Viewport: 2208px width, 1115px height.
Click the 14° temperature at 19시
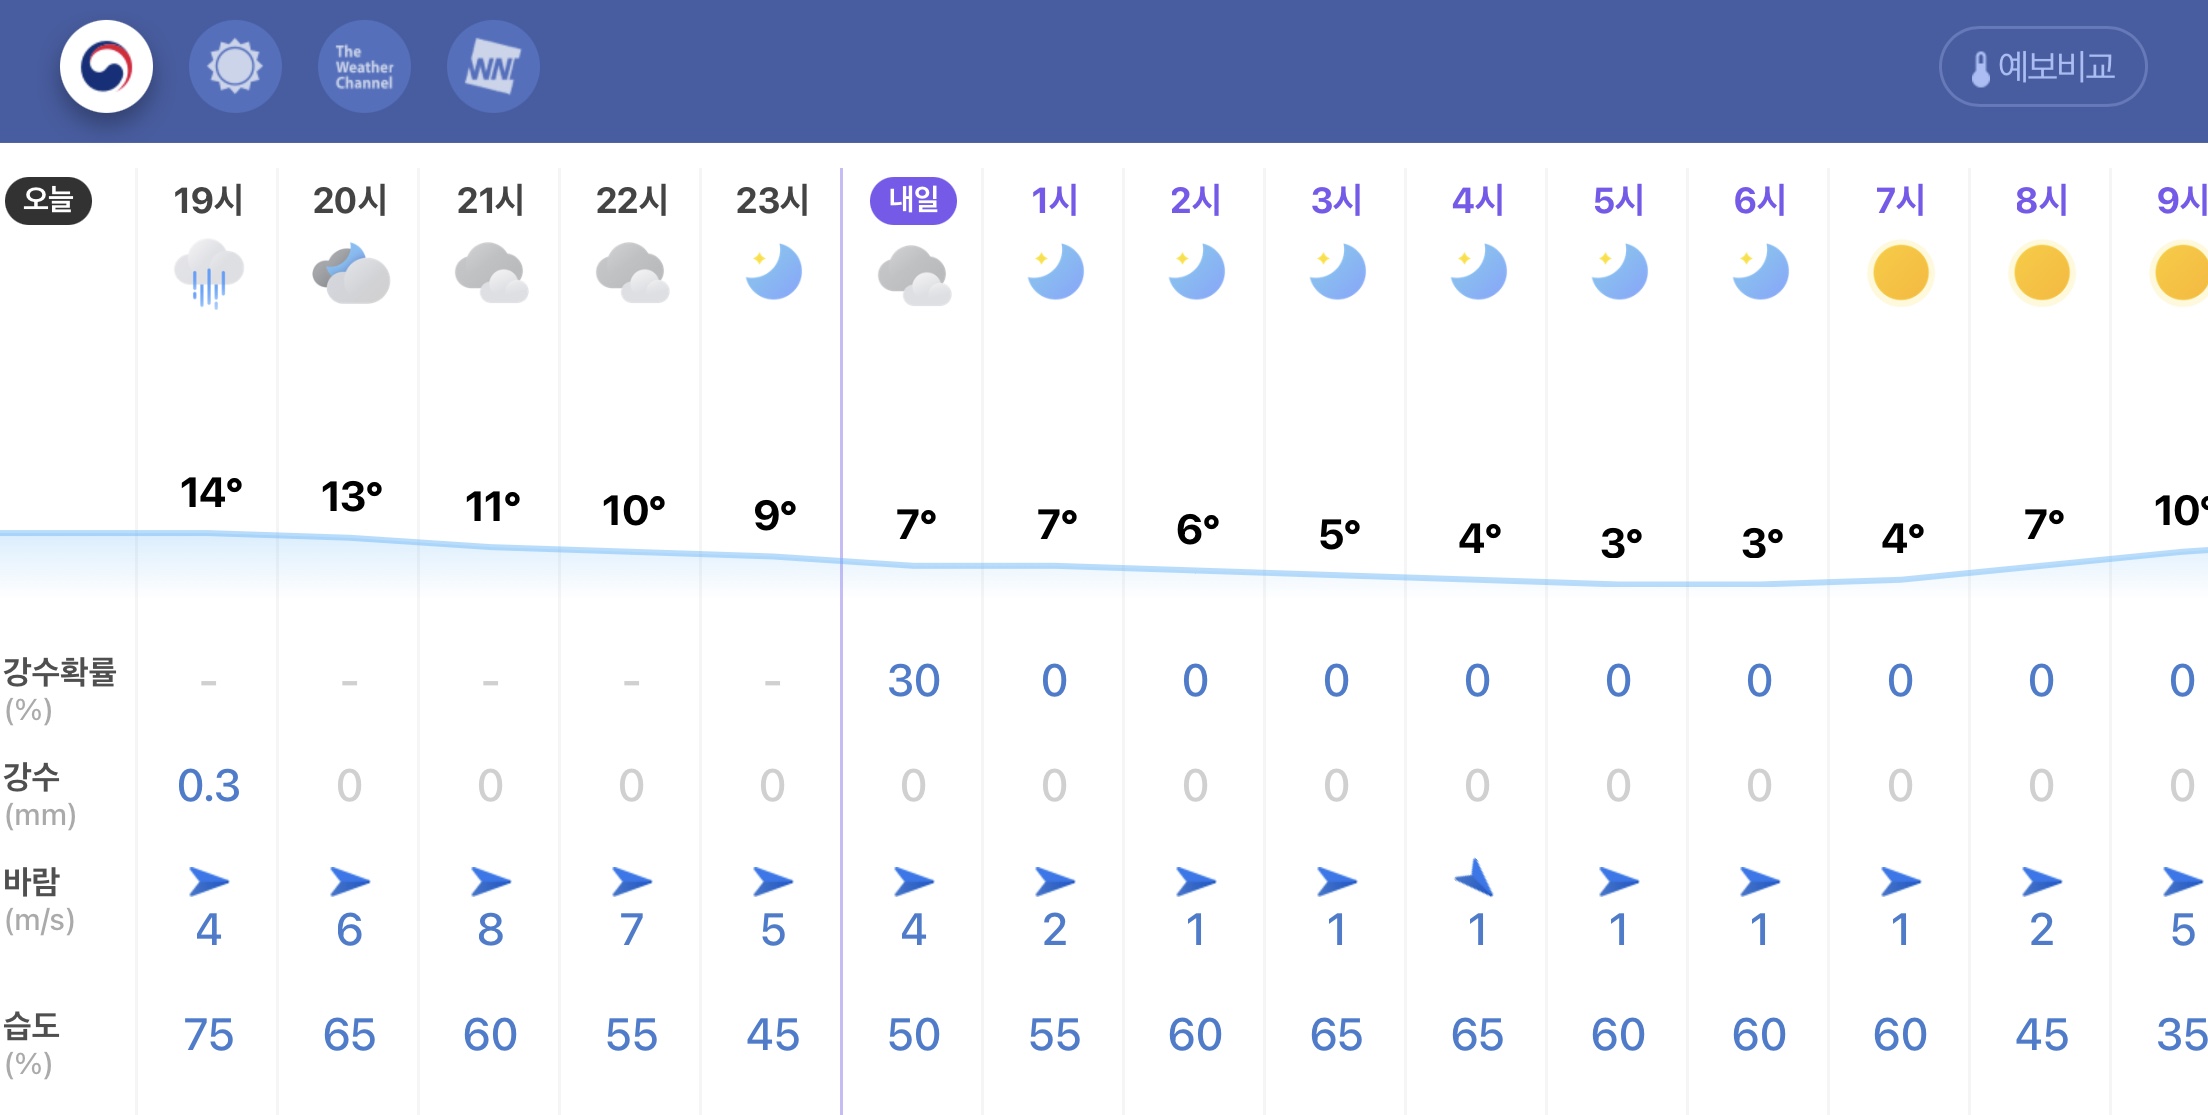(211, 493)
